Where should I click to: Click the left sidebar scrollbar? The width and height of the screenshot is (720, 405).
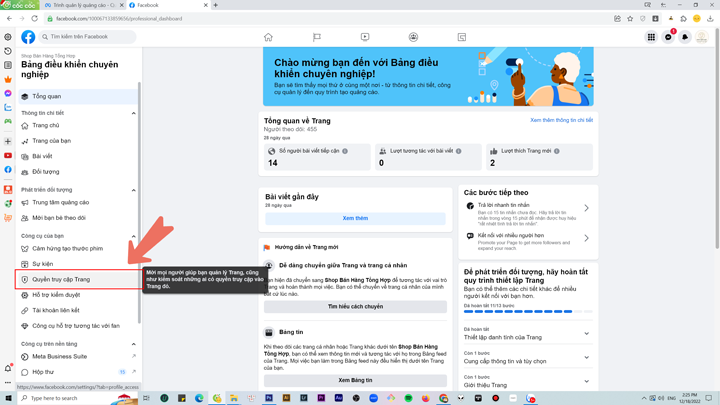pyautogui.click(x=139, y=202)
